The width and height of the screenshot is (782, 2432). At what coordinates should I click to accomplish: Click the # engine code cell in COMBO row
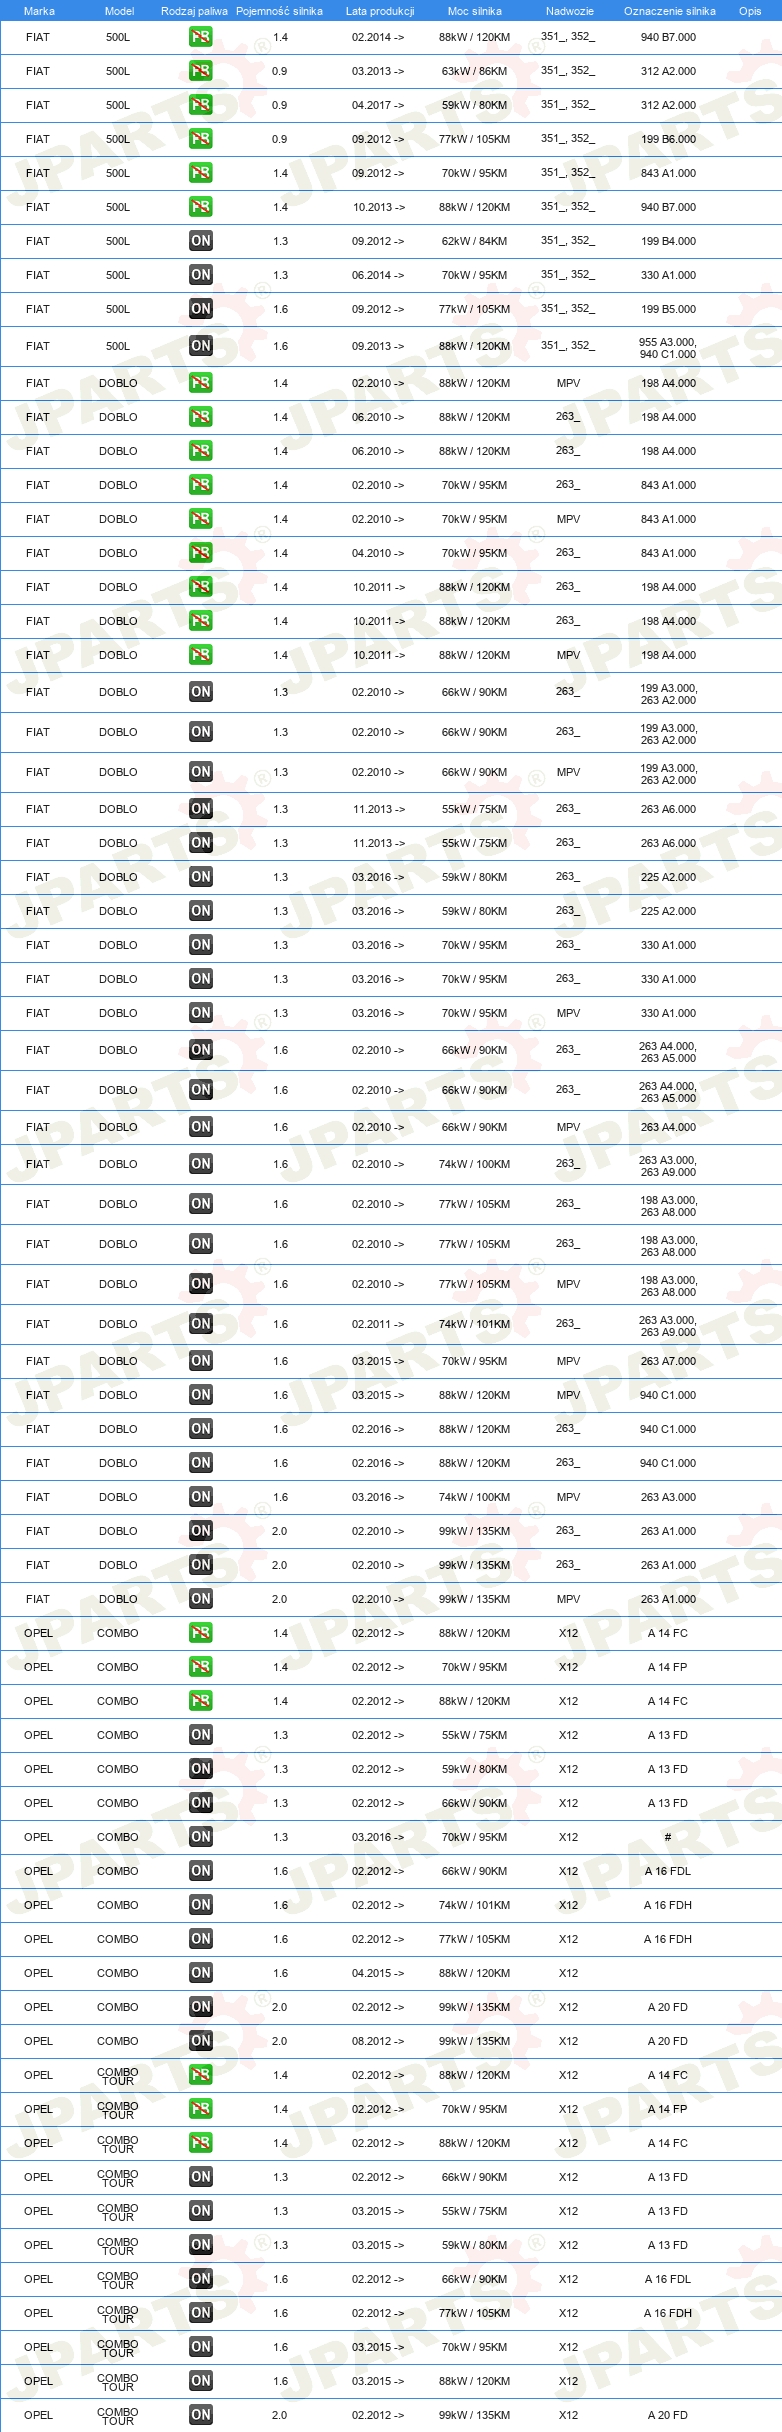[668, 1837]
